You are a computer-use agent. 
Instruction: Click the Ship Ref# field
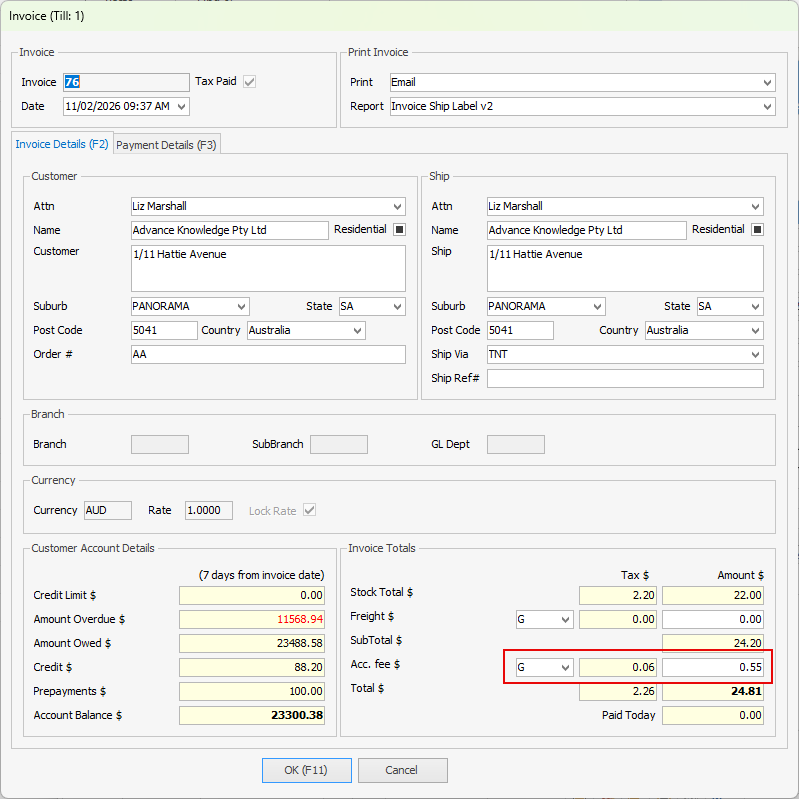pyautogui.click(x=625, y=378)
